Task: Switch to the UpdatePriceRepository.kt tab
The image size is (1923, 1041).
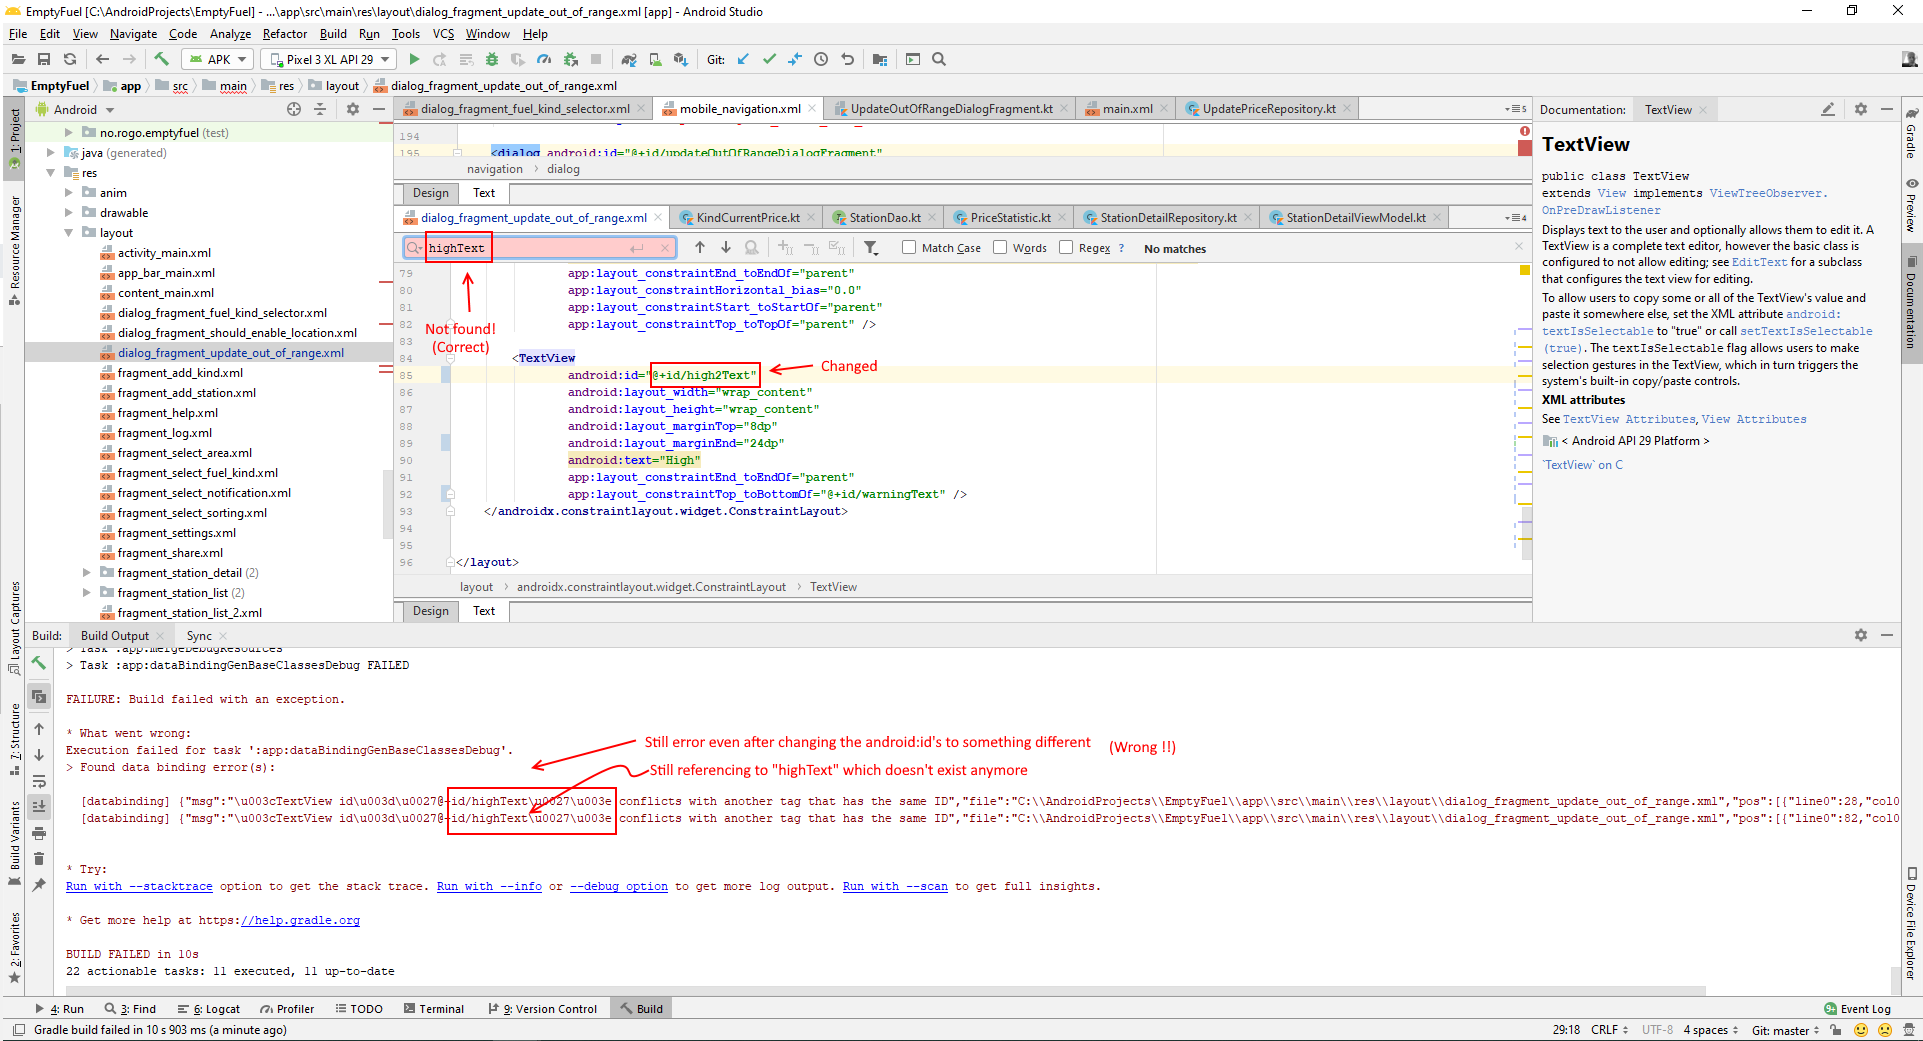Action: click(1268, 109)
